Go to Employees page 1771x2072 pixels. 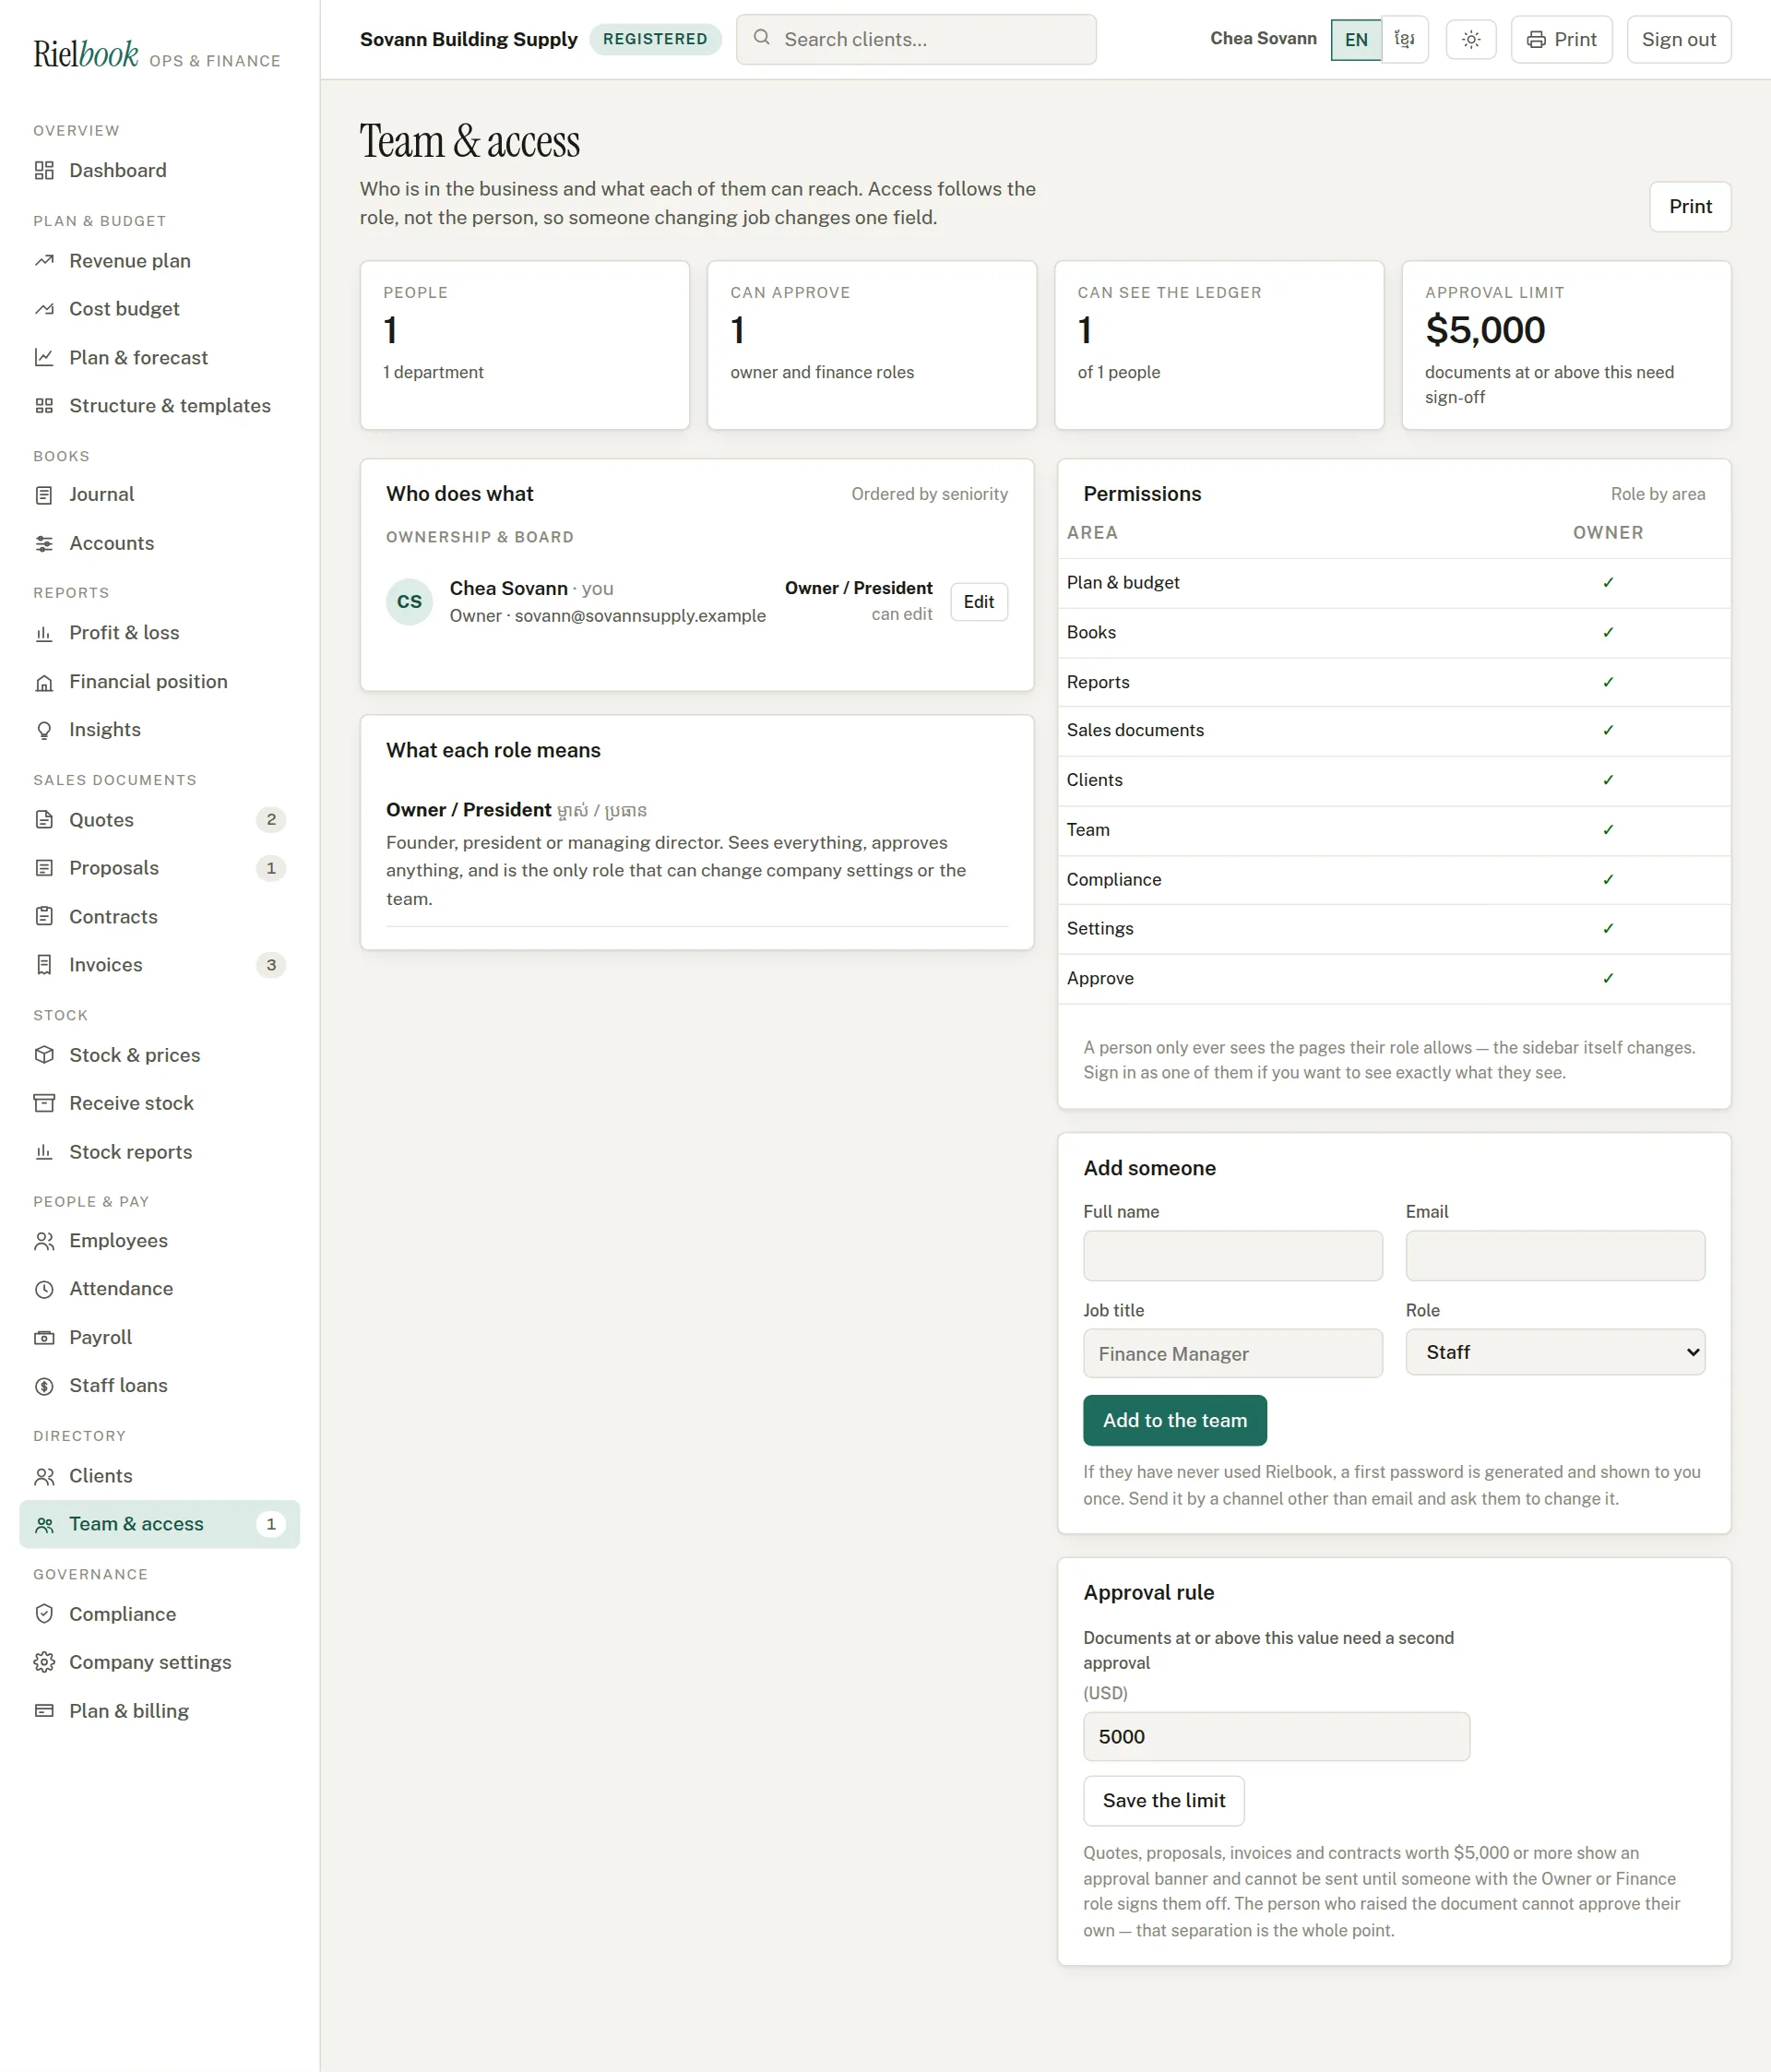pos(159,1241)
